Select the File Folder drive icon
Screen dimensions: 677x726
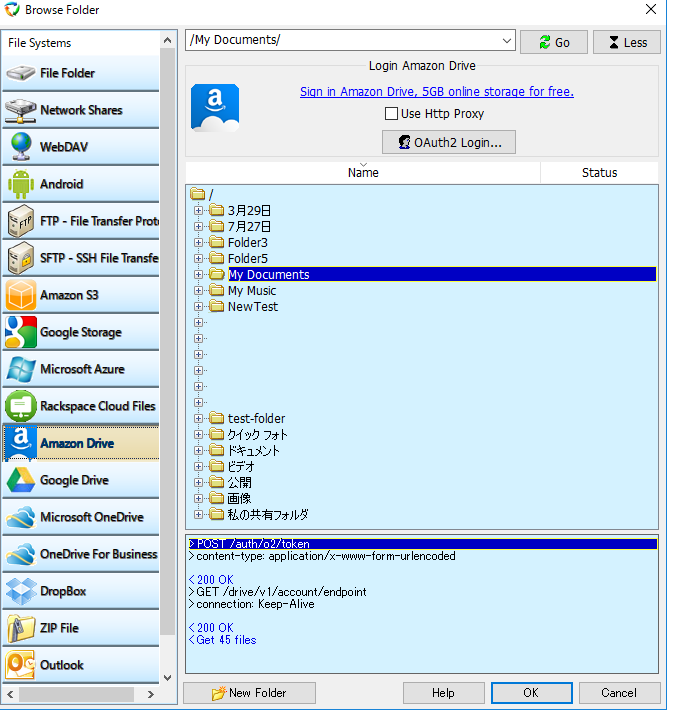[20, 73]
